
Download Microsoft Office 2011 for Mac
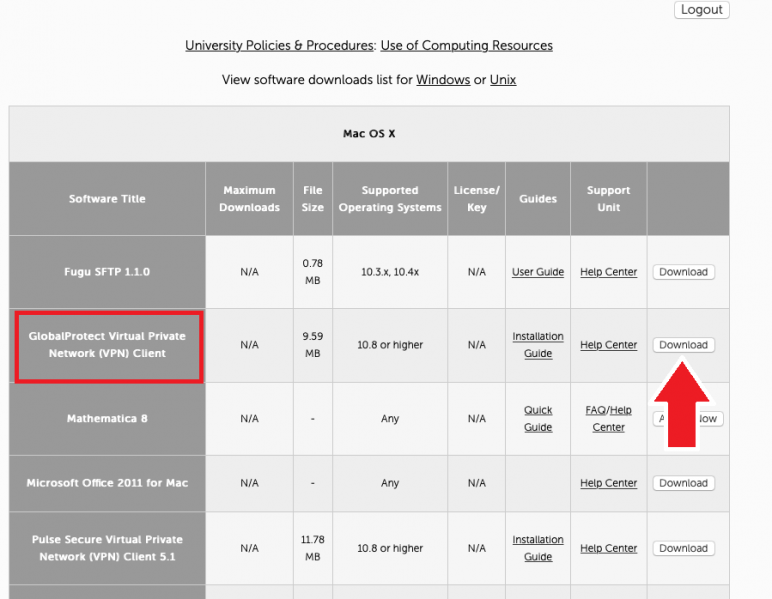pos(683,483)
